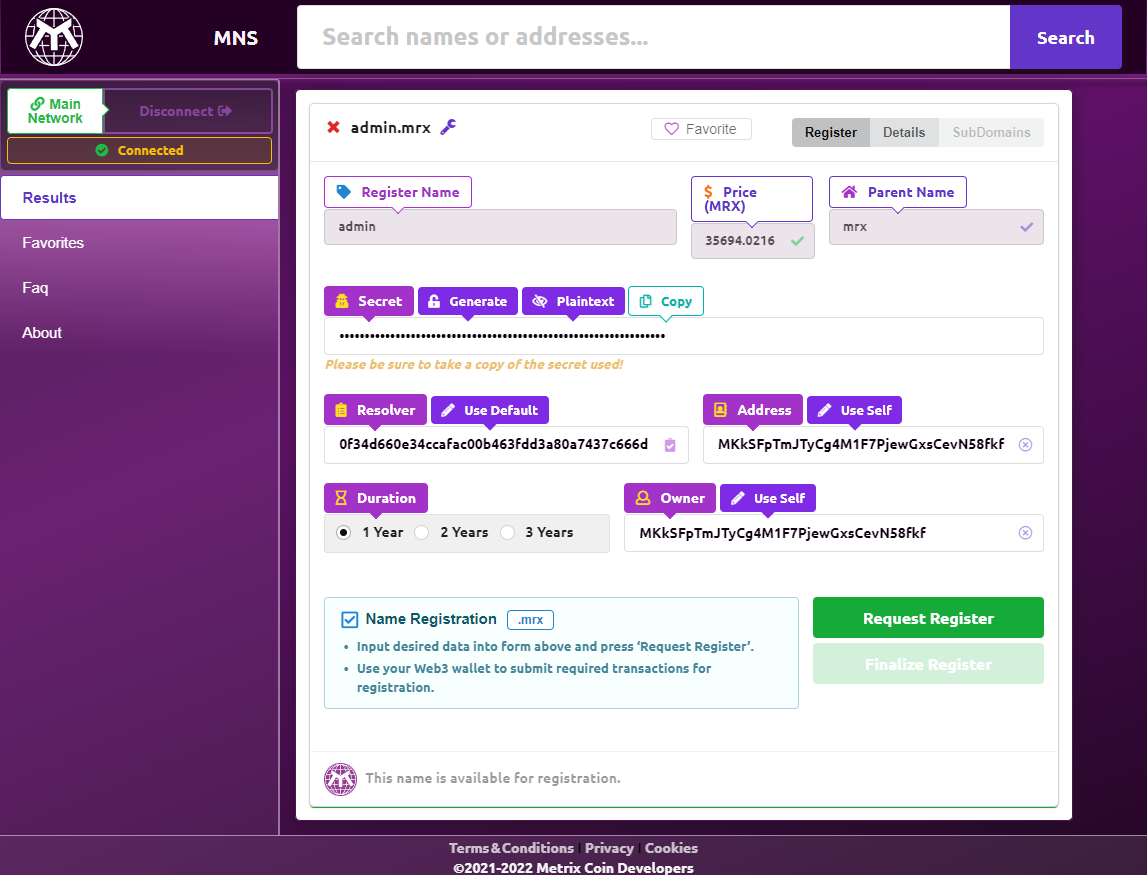Click the price value 35694.0216
Image resolution: width=1147 pixels, height=875 pixels.
pyautogui.click(x=740, y=241)
